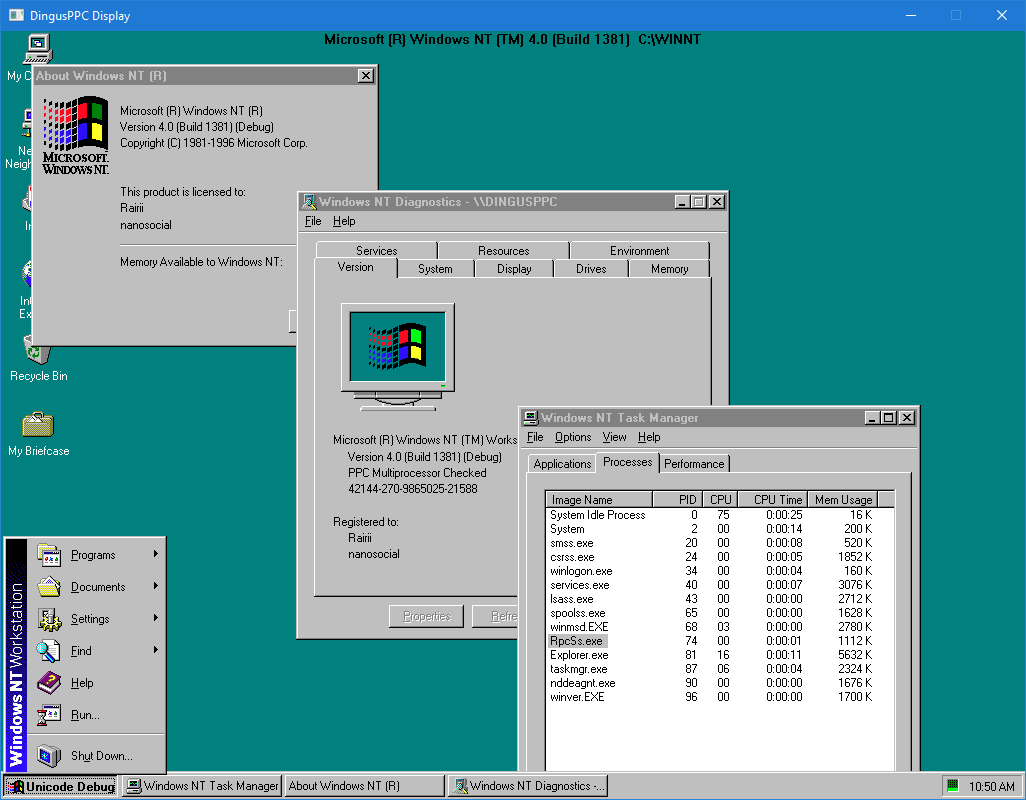
Task: Switch to the Environment tab in Diagnostics
Action: (x=639, y=251)
